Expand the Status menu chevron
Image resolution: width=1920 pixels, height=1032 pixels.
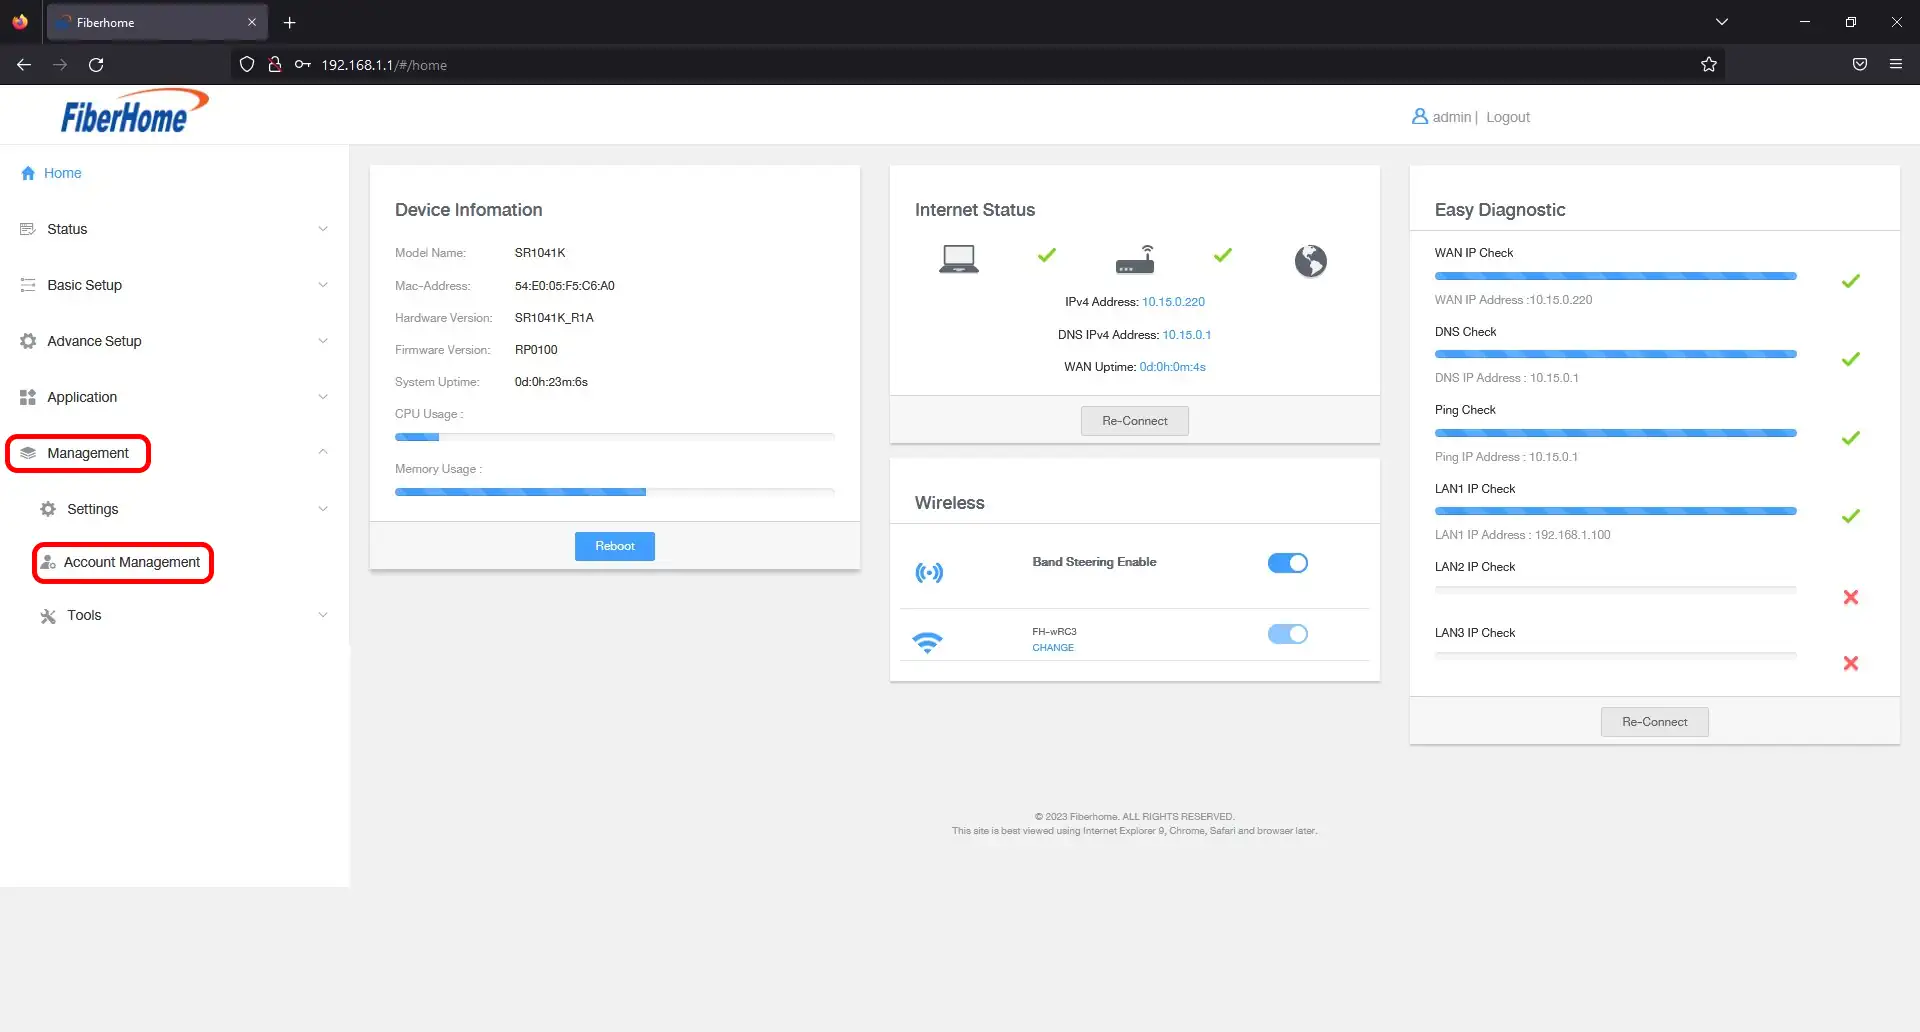click(322, 229)
